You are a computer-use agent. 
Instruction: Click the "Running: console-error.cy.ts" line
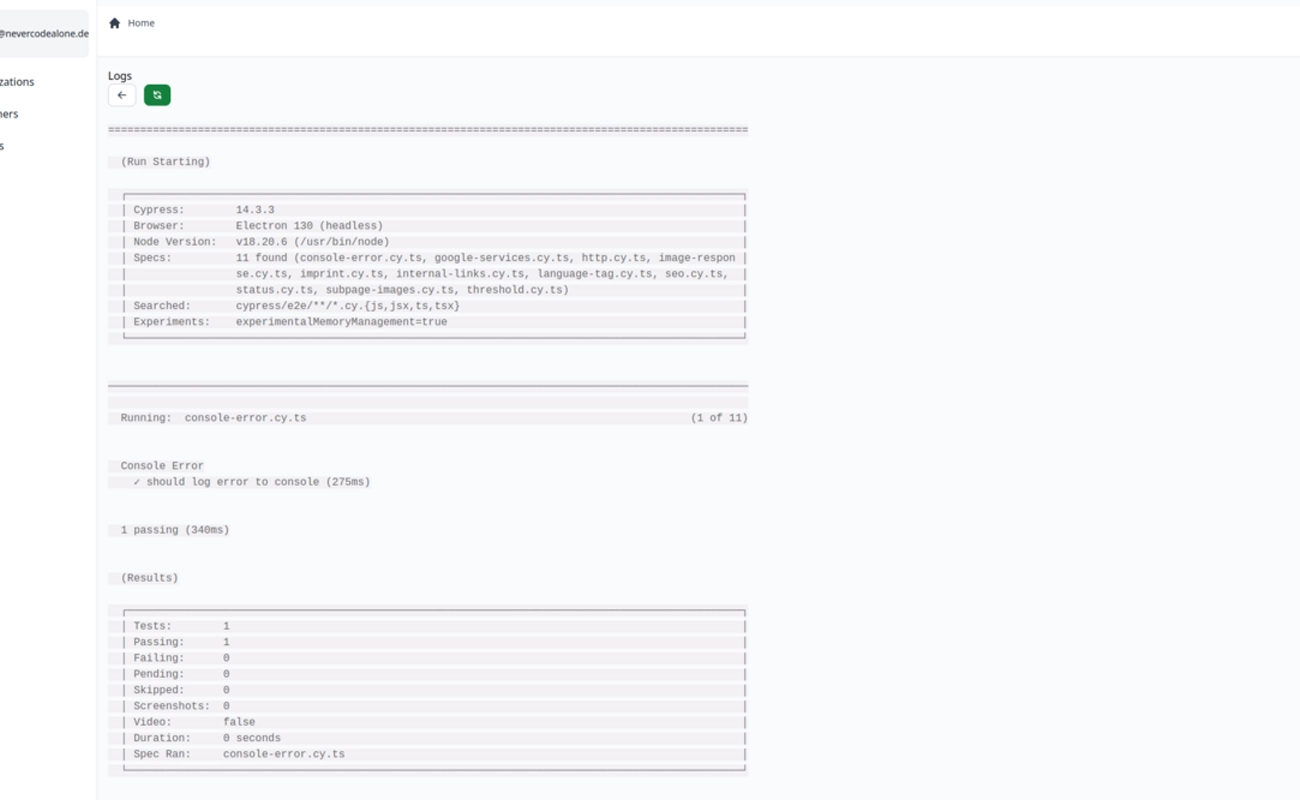214,418
